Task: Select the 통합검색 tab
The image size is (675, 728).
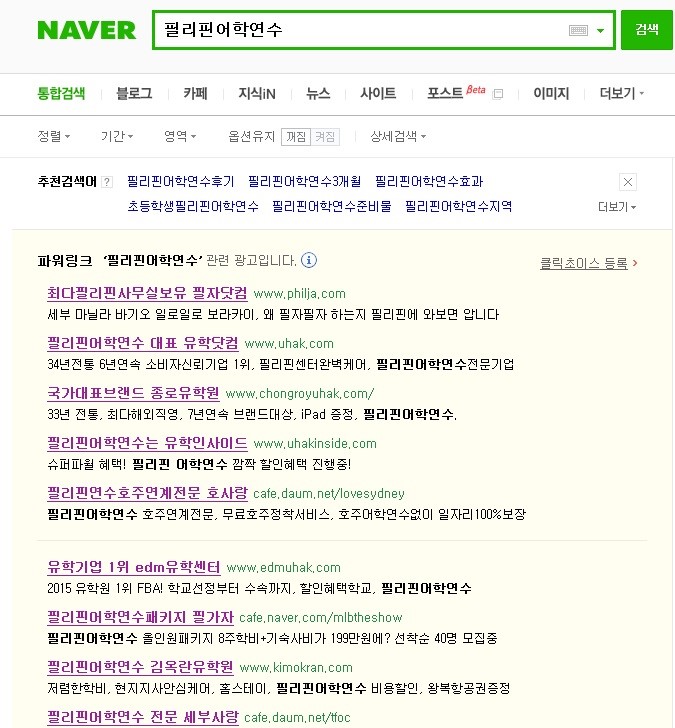Action: point(61,93)
